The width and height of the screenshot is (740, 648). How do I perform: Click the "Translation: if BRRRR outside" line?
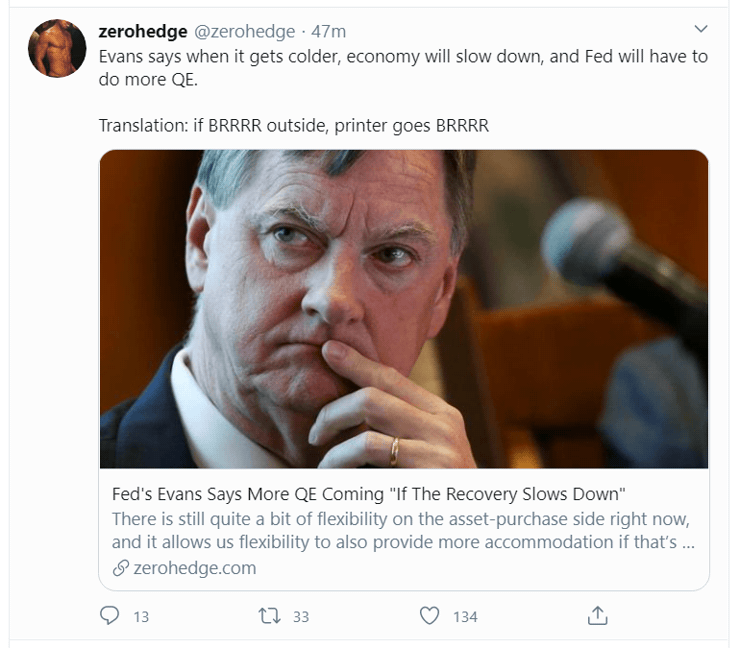tap(293, 126)
